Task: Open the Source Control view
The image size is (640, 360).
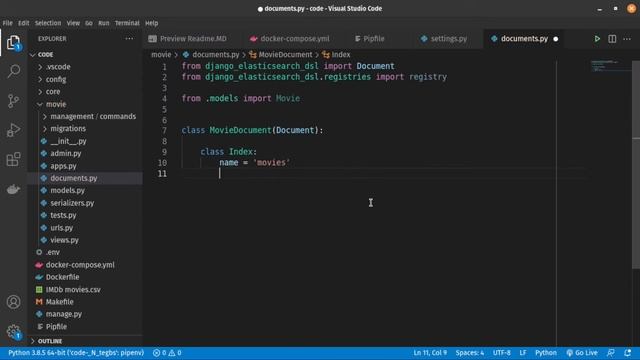Action: pos(13,101)
